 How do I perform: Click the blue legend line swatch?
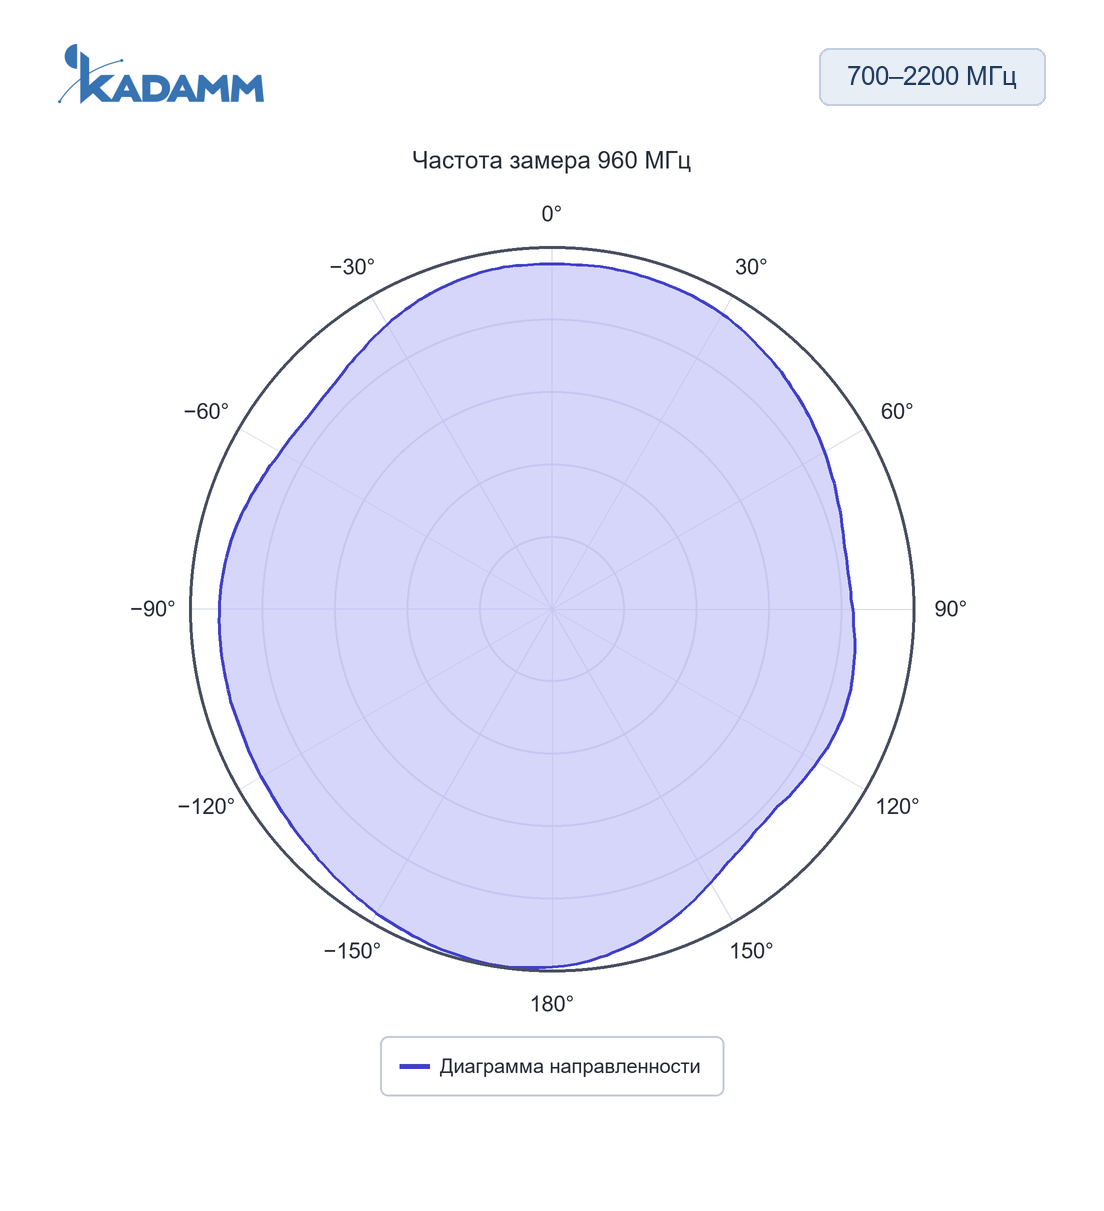click(x=415, y=1067)
